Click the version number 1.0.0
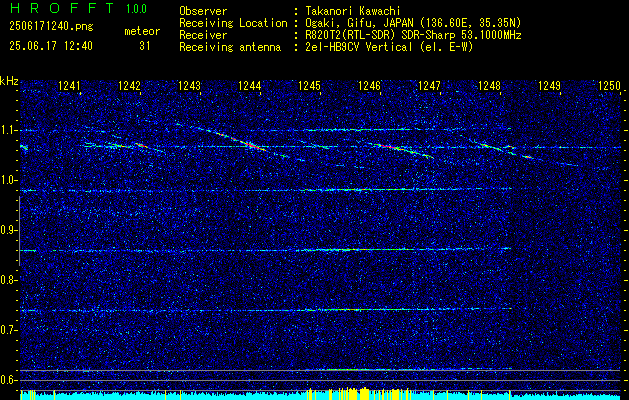This screenshot has height=400, width=629. 136,9
